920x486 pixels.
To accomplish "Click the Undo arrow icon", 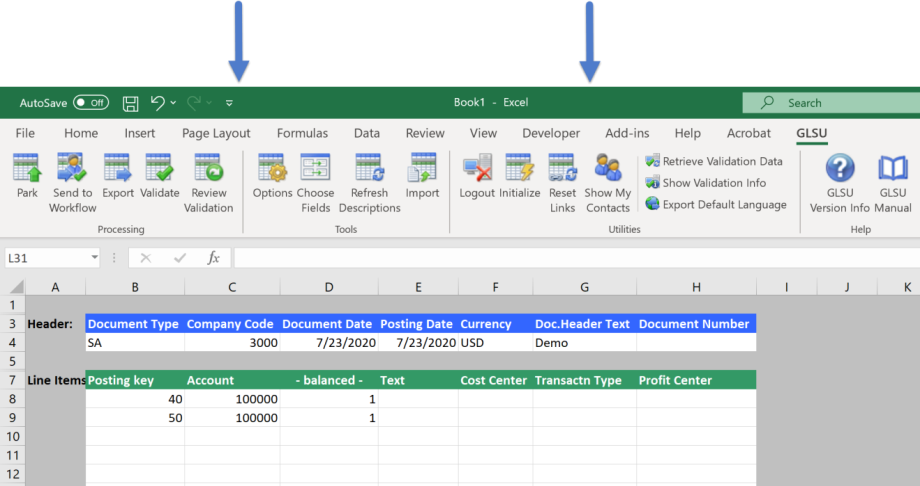I will pos(157,103).
